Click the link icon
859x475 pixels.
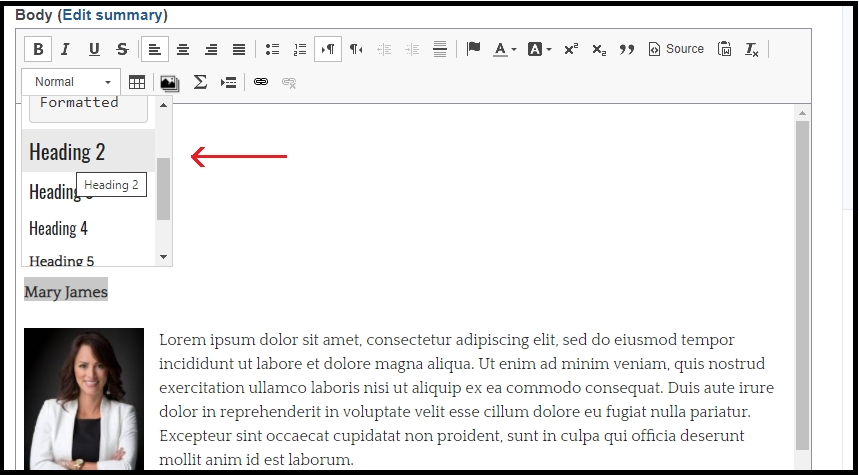(261, 82)
